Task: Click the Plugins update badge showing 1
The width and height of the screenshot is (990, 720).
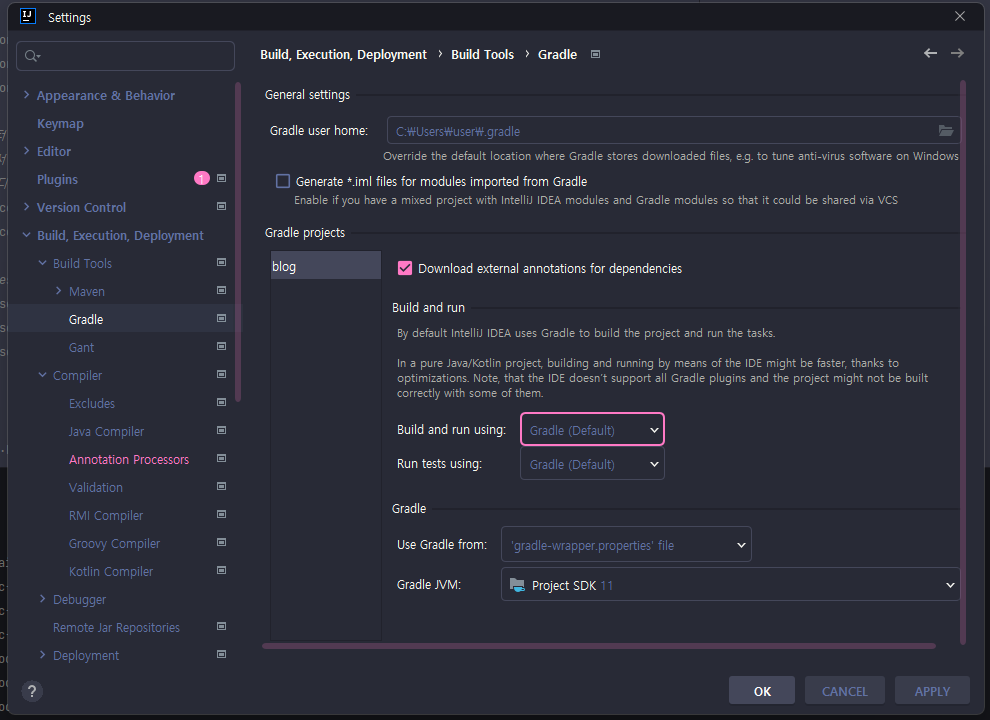Action: click(201, 179)
